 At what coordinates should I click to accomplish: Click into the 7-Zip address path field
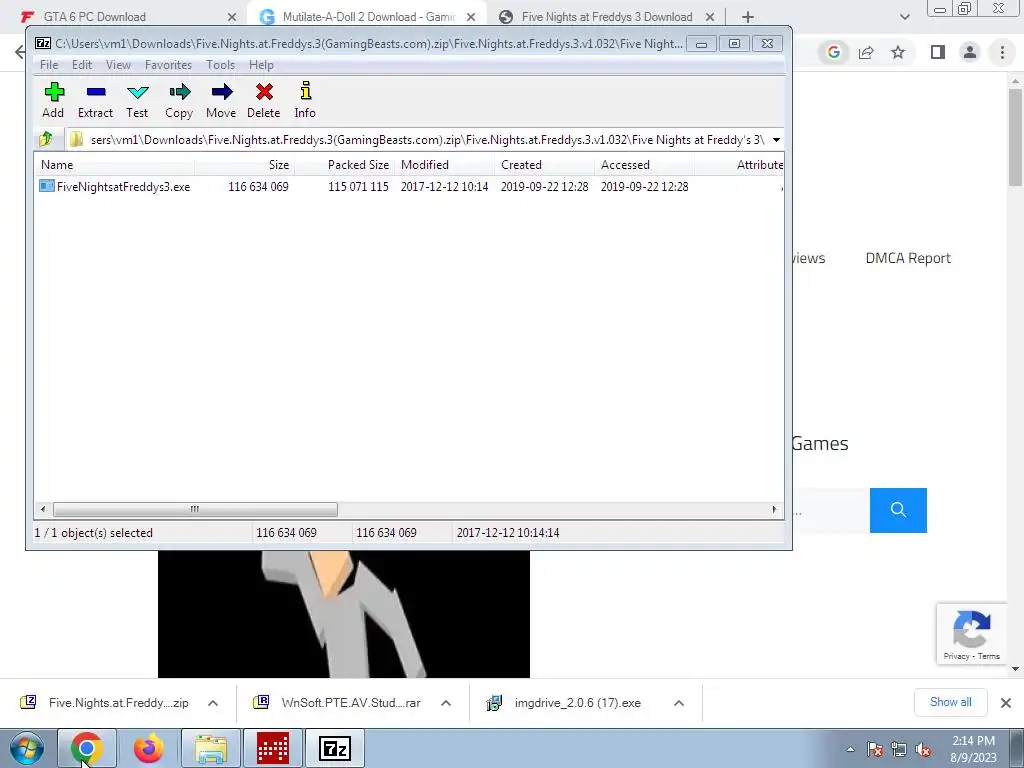tap(418, 140)
